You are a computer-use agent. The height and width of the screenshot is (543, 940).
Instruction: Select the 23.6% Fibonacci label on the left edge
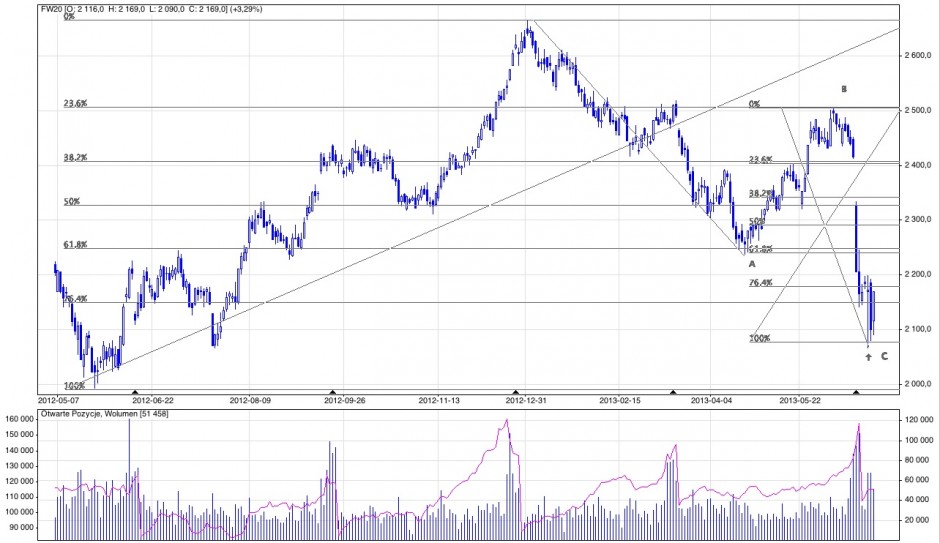coord(75,102)
